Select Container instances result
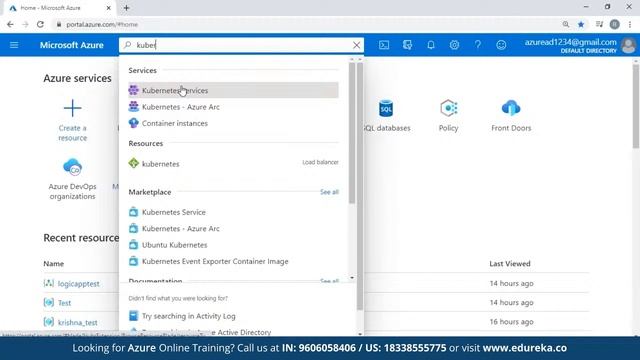The width and height of the screenshot is (640, 360). click(233, 123)
